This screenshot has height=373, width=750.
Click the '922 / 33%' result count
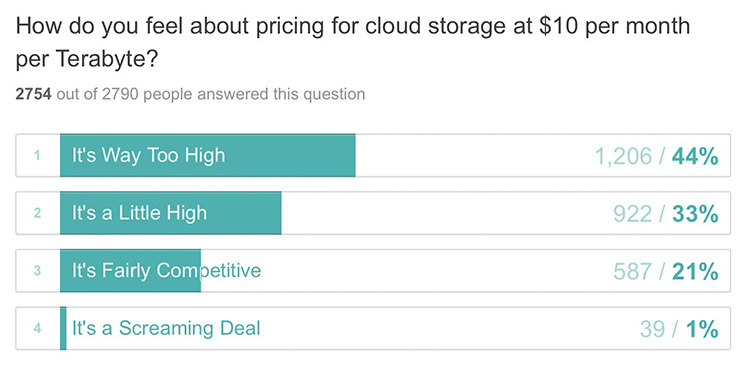point(665,214)
